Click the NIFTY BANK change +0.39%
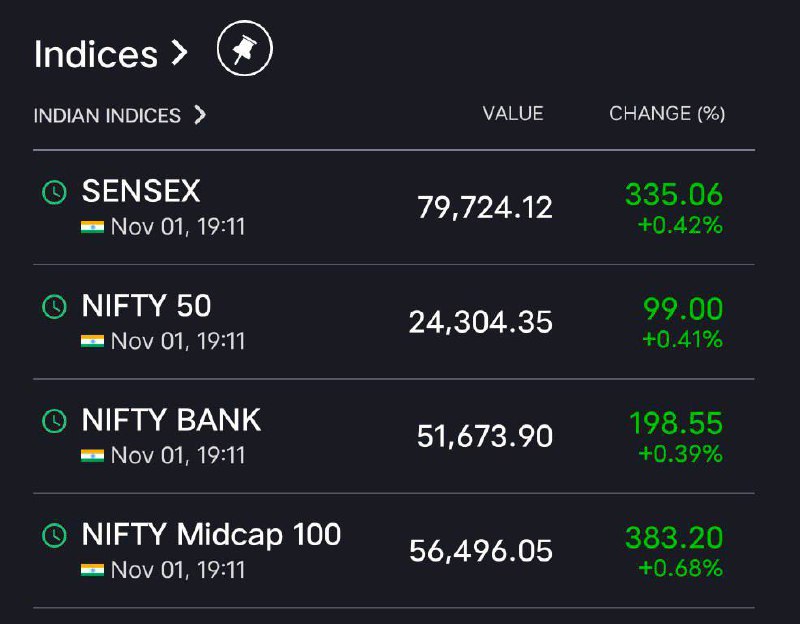Screen dimensions: 800x624 click(x=680, y=453)
